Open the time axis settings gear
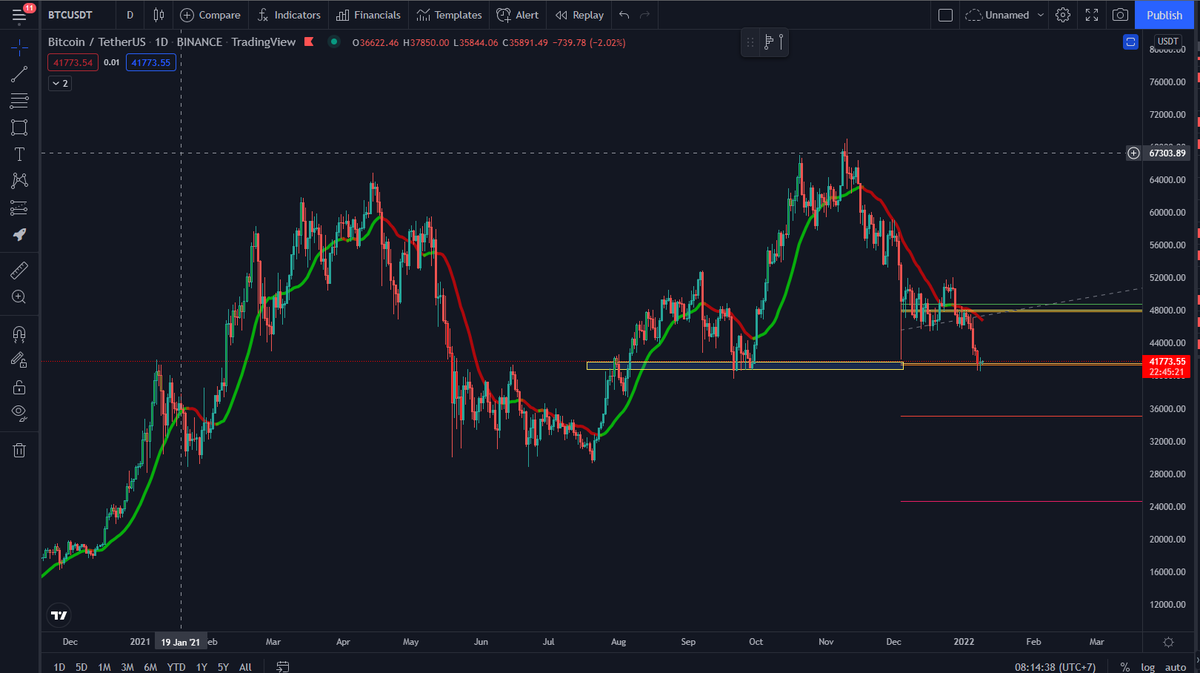Screen dimensions: 1200x673 click(1168, 641)
